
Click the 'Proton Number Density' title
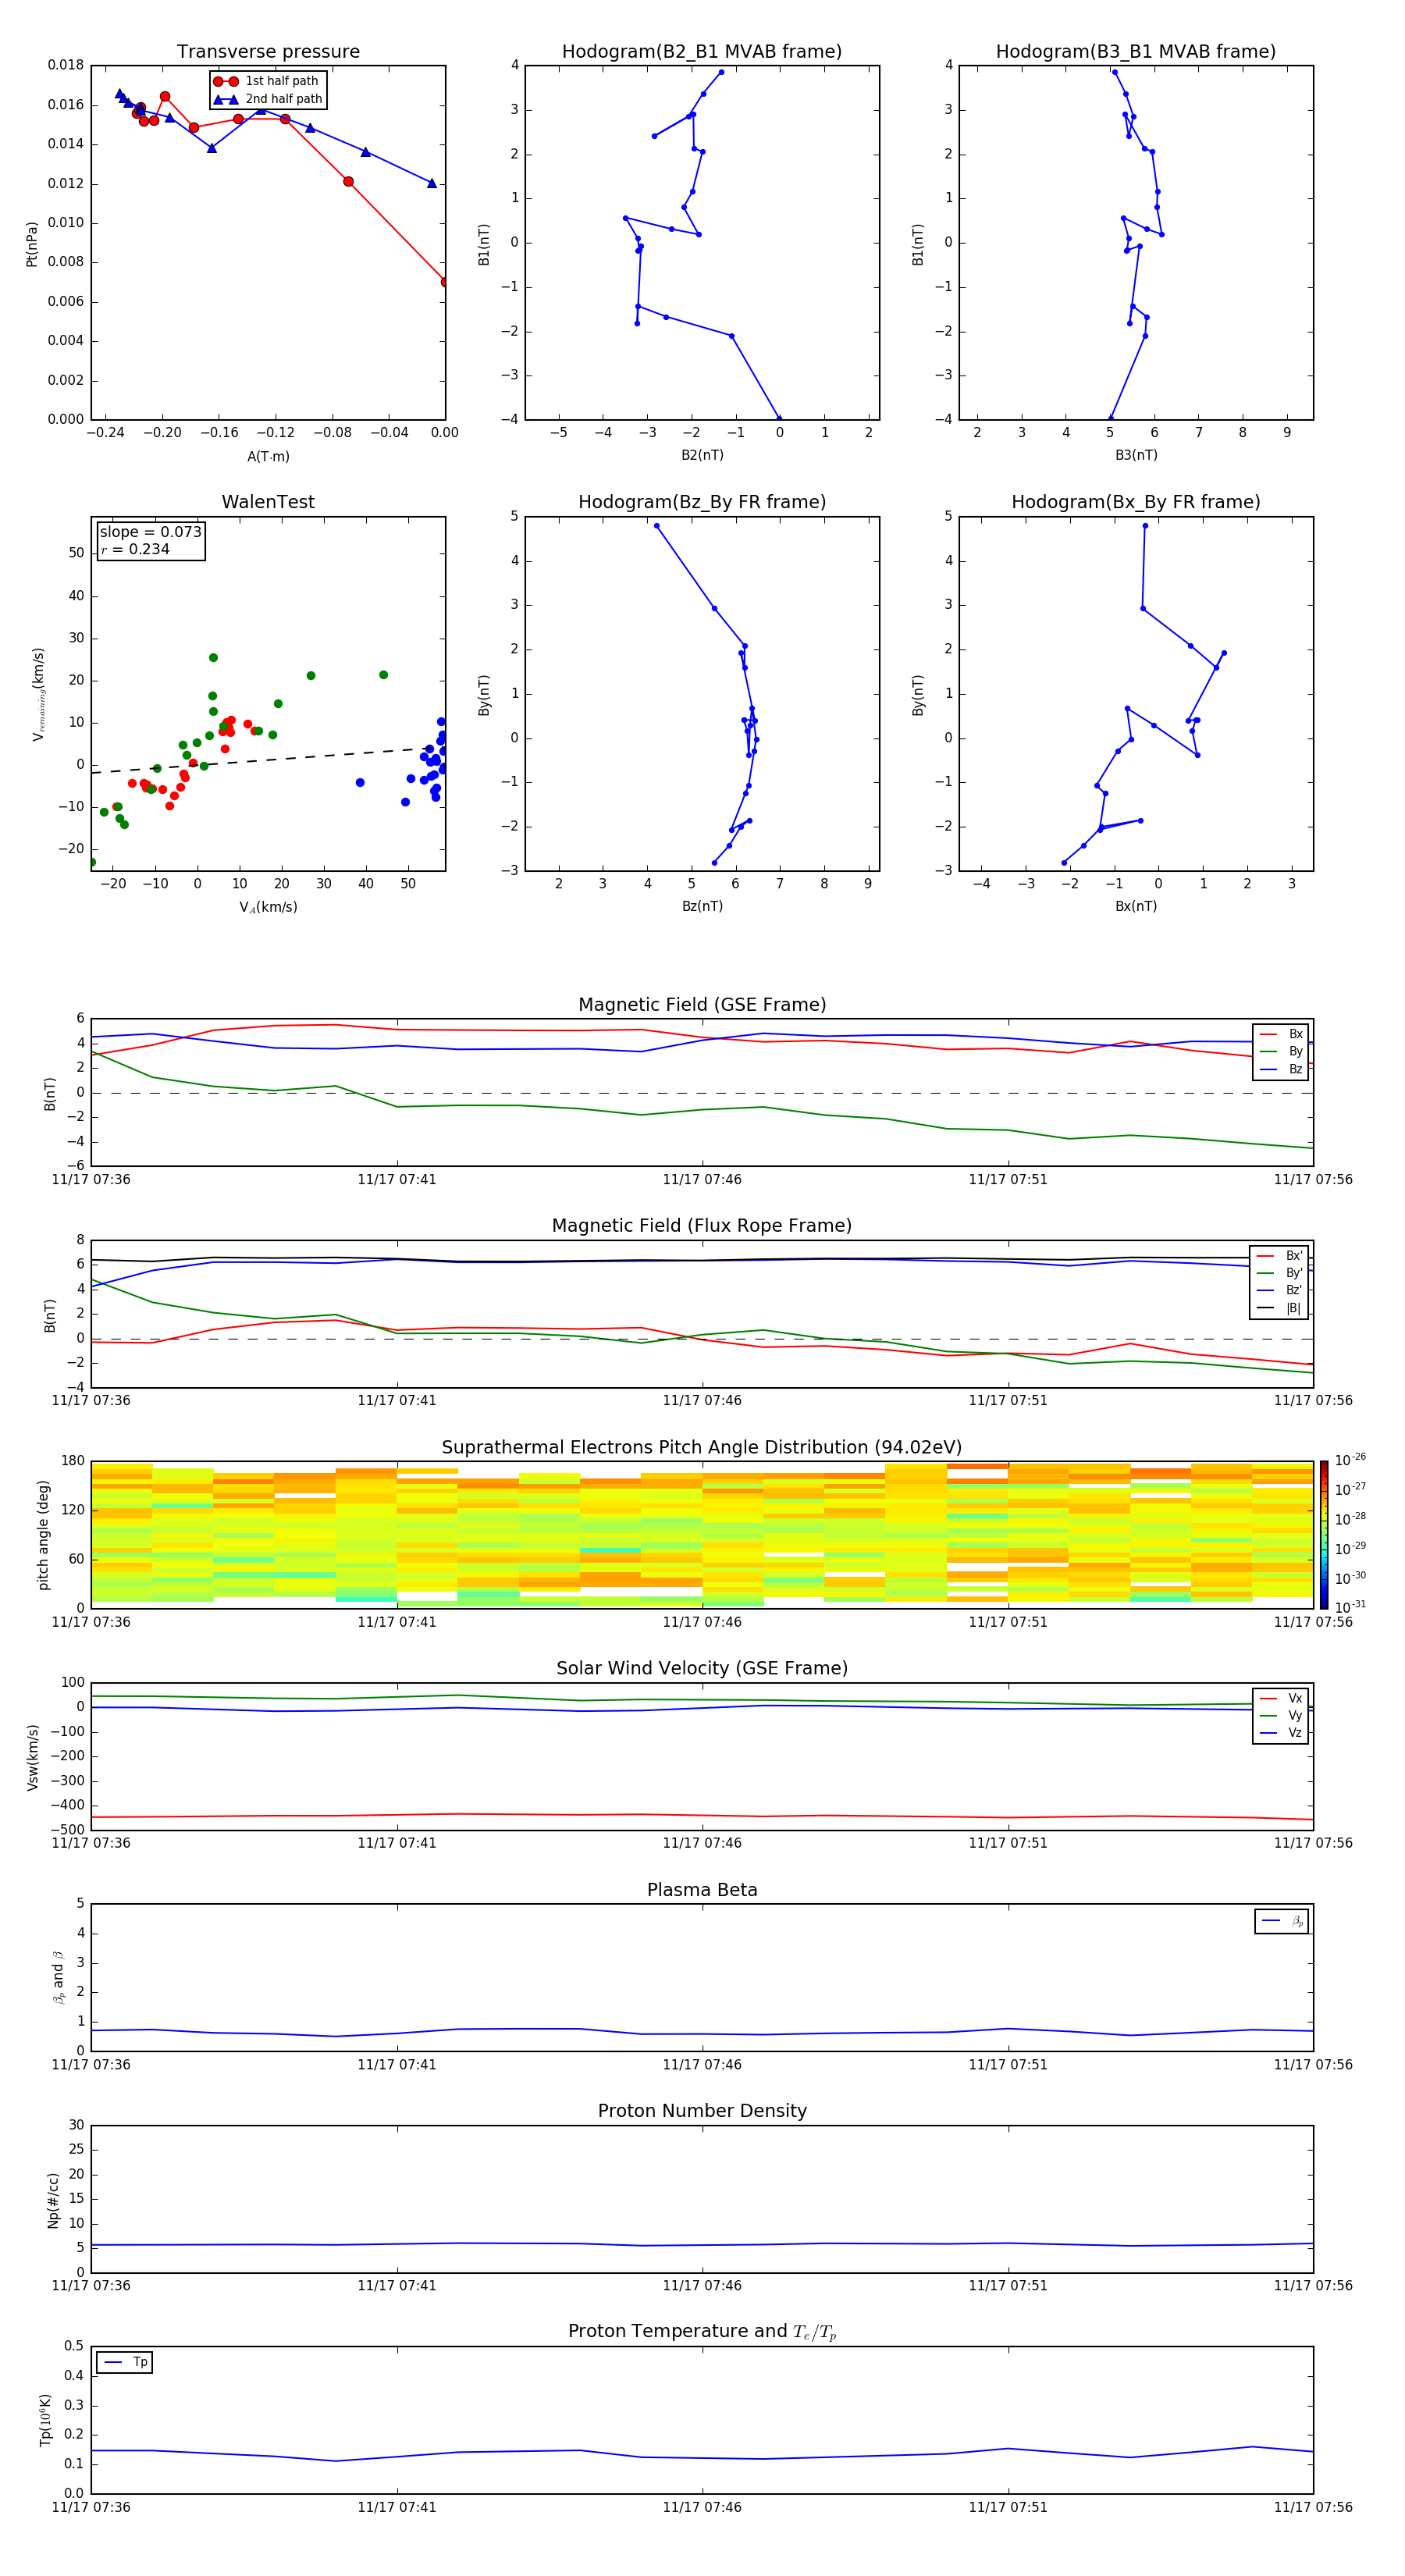(x=702, y=2111)
